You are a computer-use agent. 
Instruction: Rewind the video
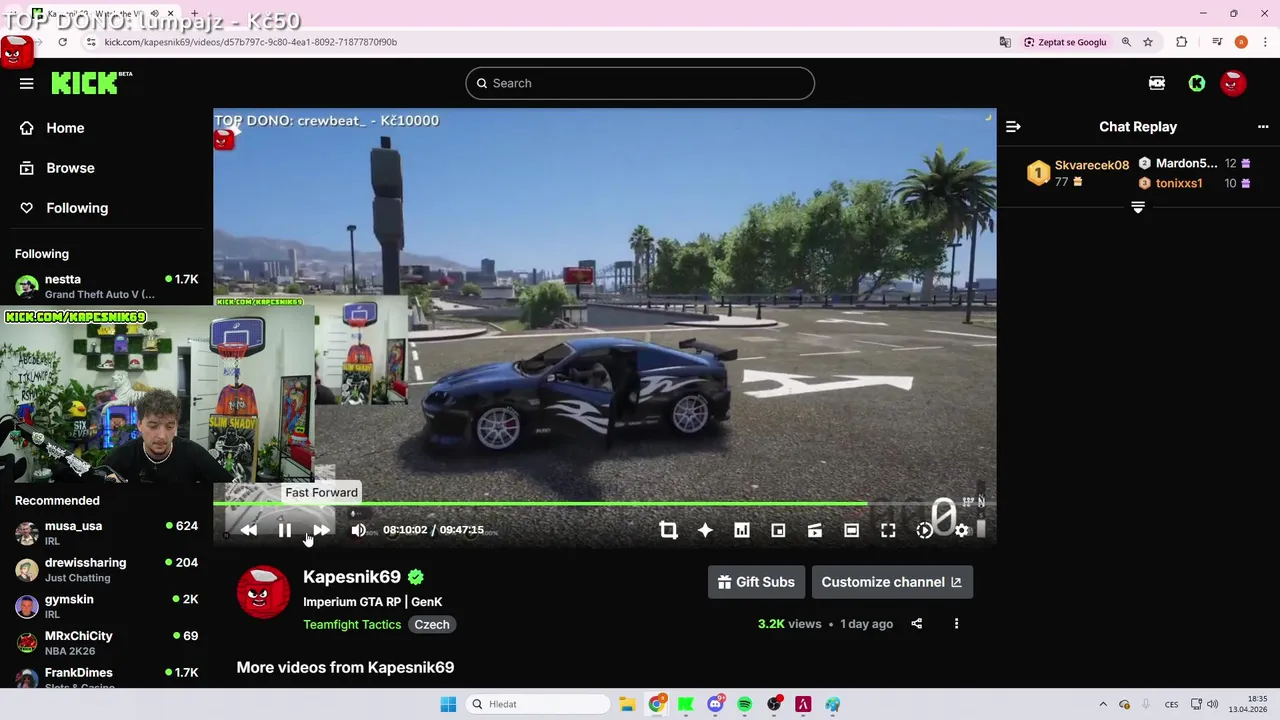(248, 530)
